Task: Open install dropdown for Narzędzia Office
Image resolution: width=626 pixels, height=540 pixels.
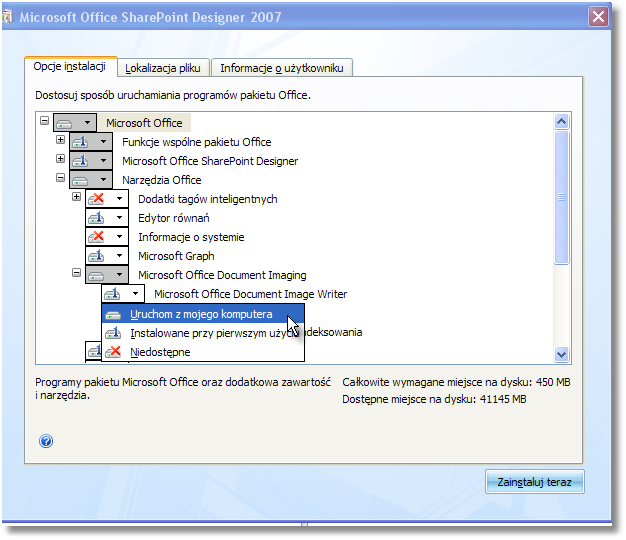Action: 91,180
